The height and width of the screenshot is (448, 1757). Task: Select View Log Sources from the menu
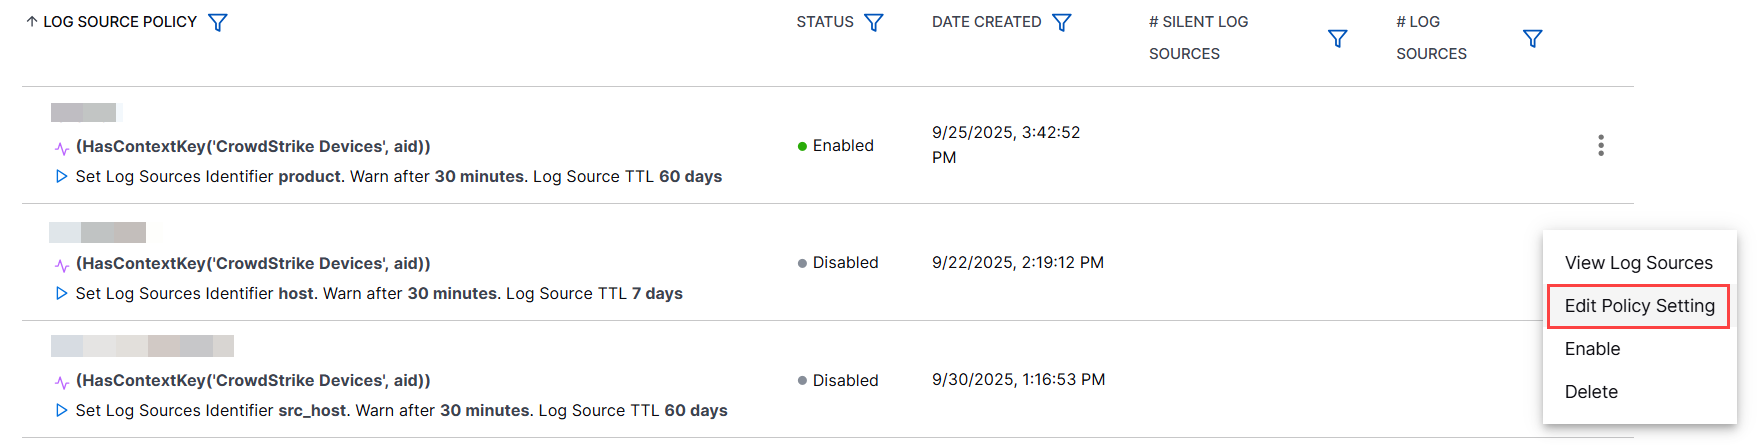(1638, 263)
